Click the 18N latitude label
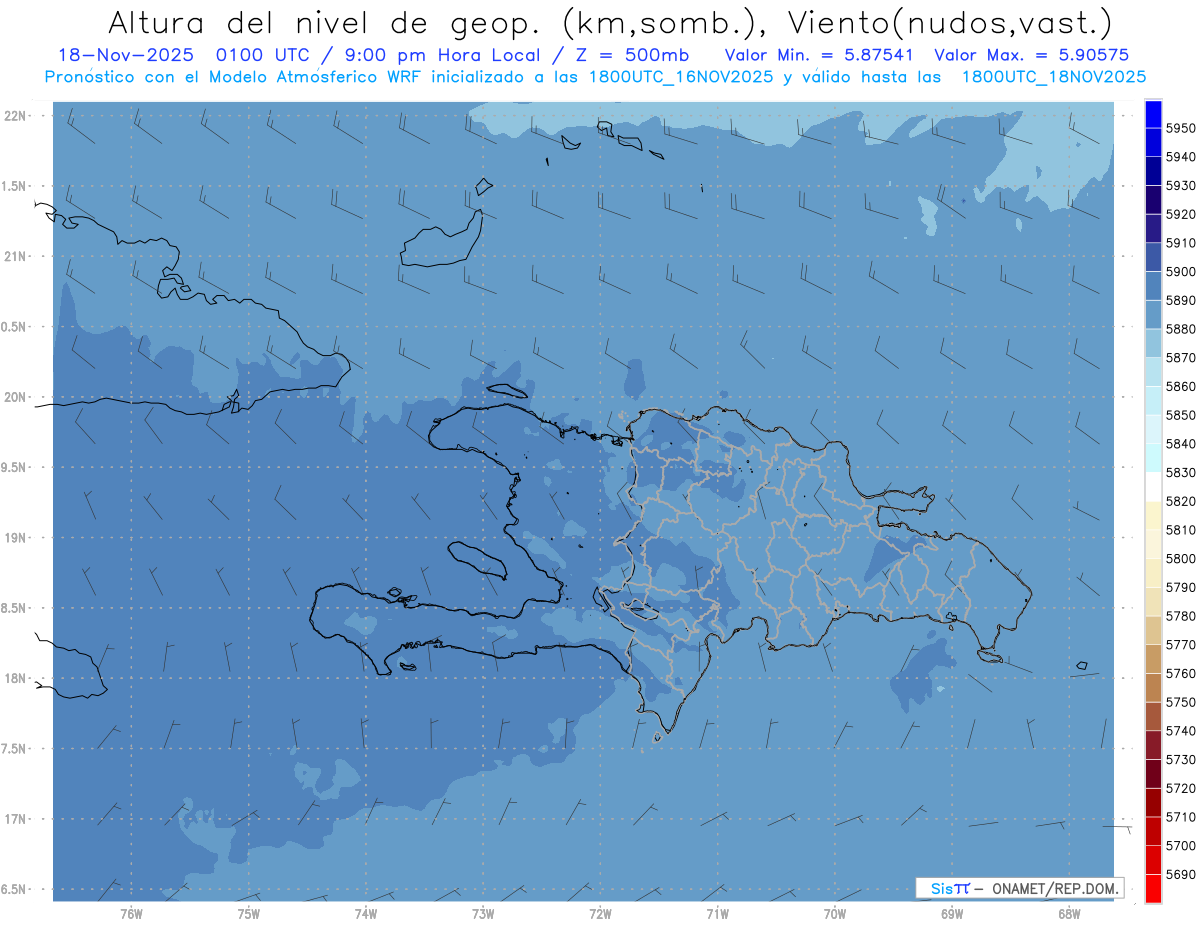Screen dimensions: 1200x927 [x=16, y=678]
